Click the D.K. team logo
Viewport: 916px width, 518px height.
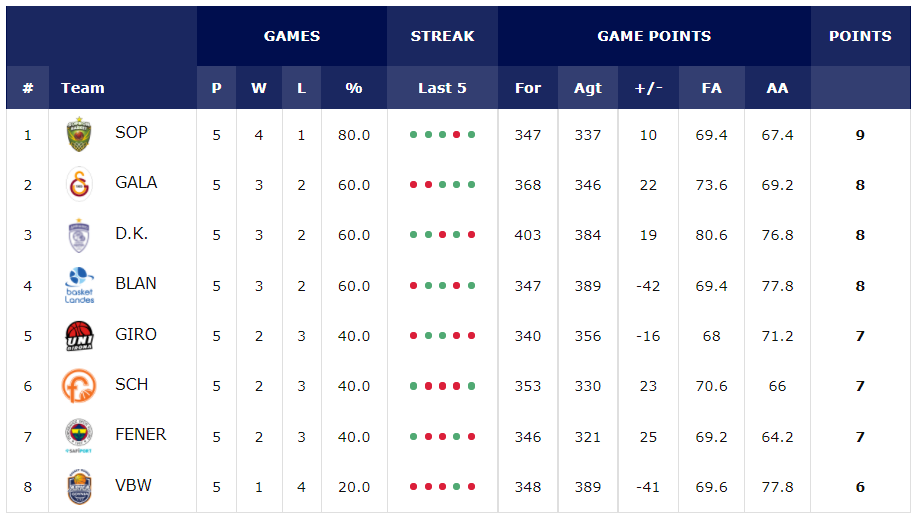tap(79, 235)
